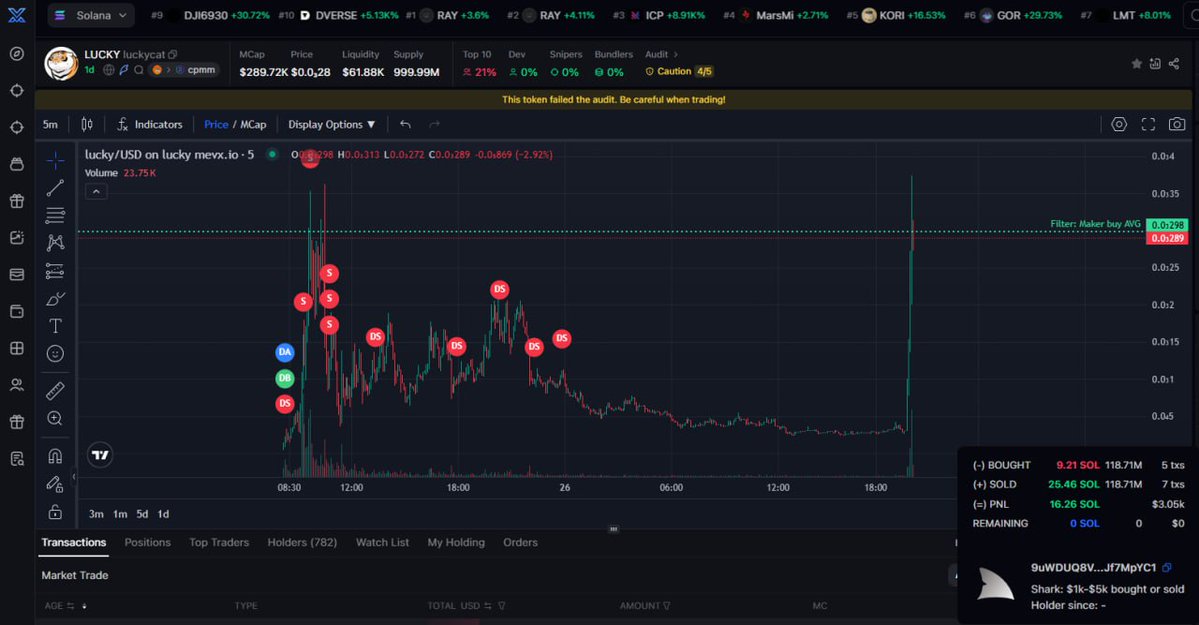1199x625 pixels.
Task: Open the Display Options dropdown
Action: [x=332, y=125]
